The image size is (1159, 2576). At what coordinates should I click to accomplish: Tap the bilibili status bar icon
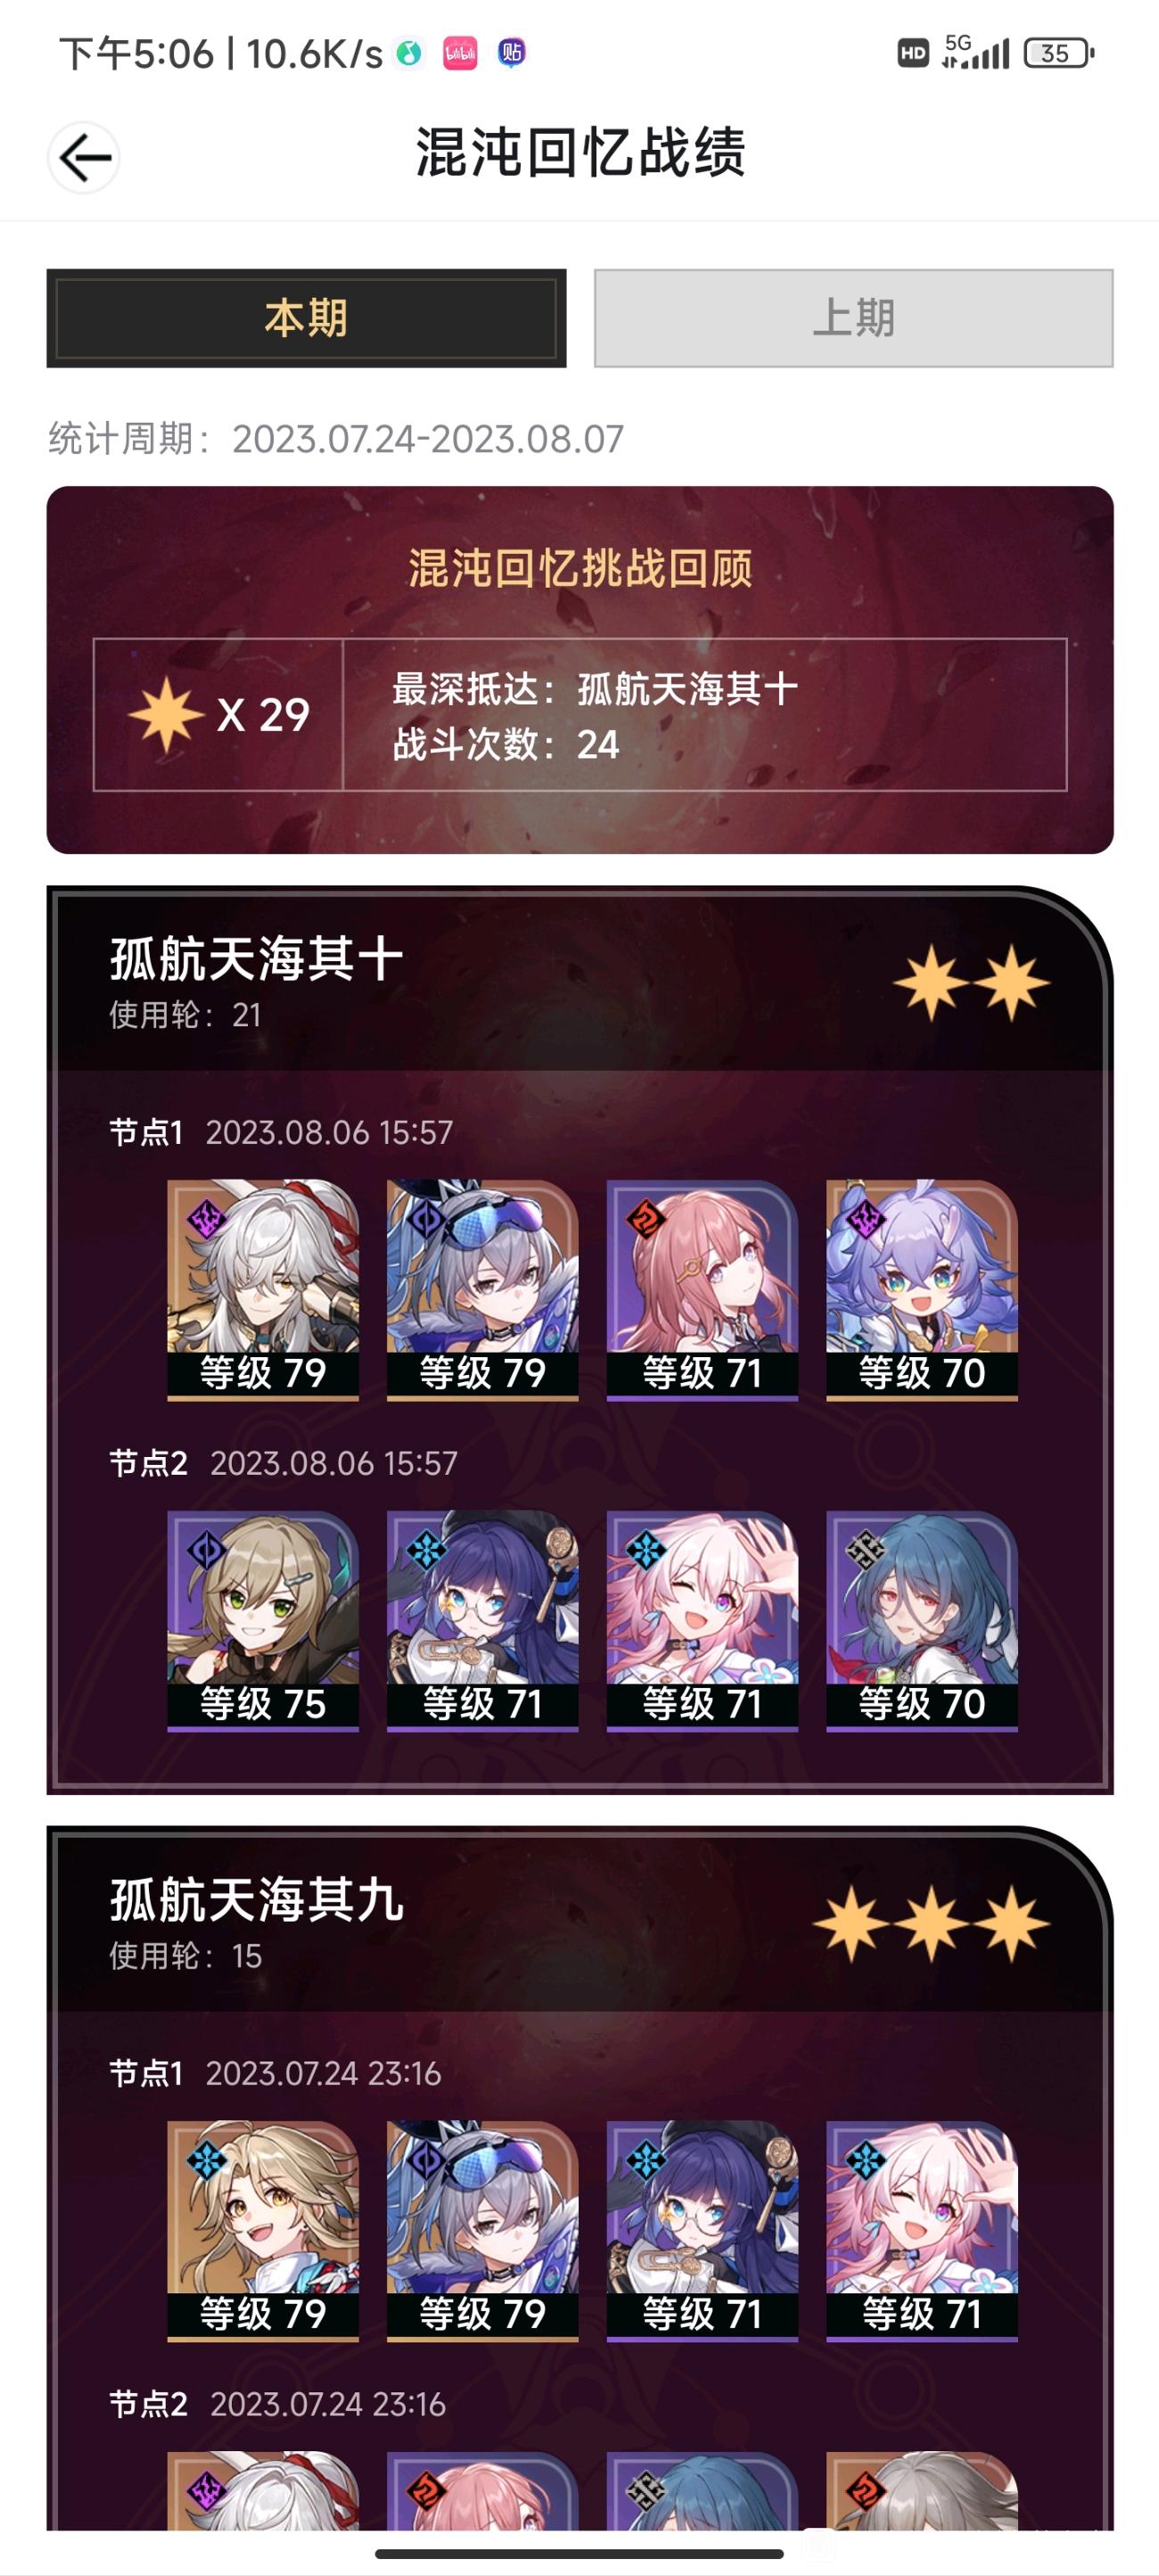click(460, 53)
